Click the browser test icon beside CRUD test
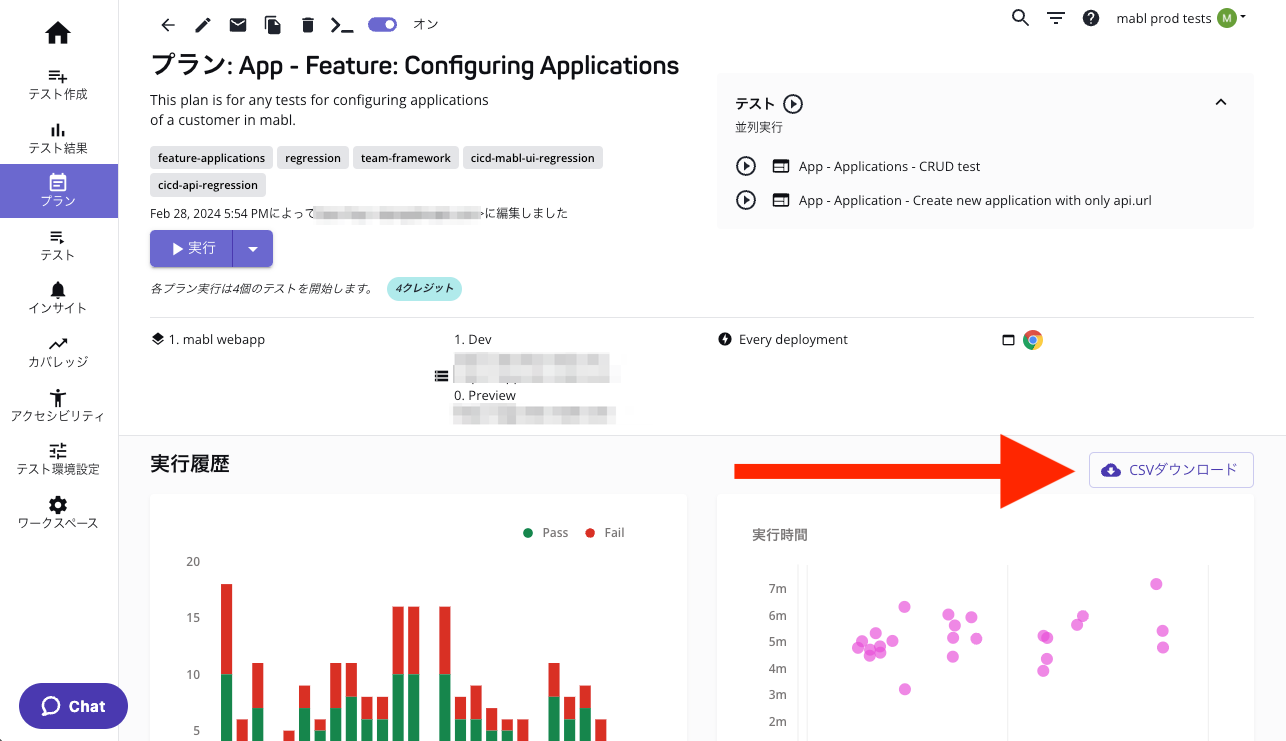The height and width of the screenshot is (741, 1286). pyautogui.click(x=781, y=167)
